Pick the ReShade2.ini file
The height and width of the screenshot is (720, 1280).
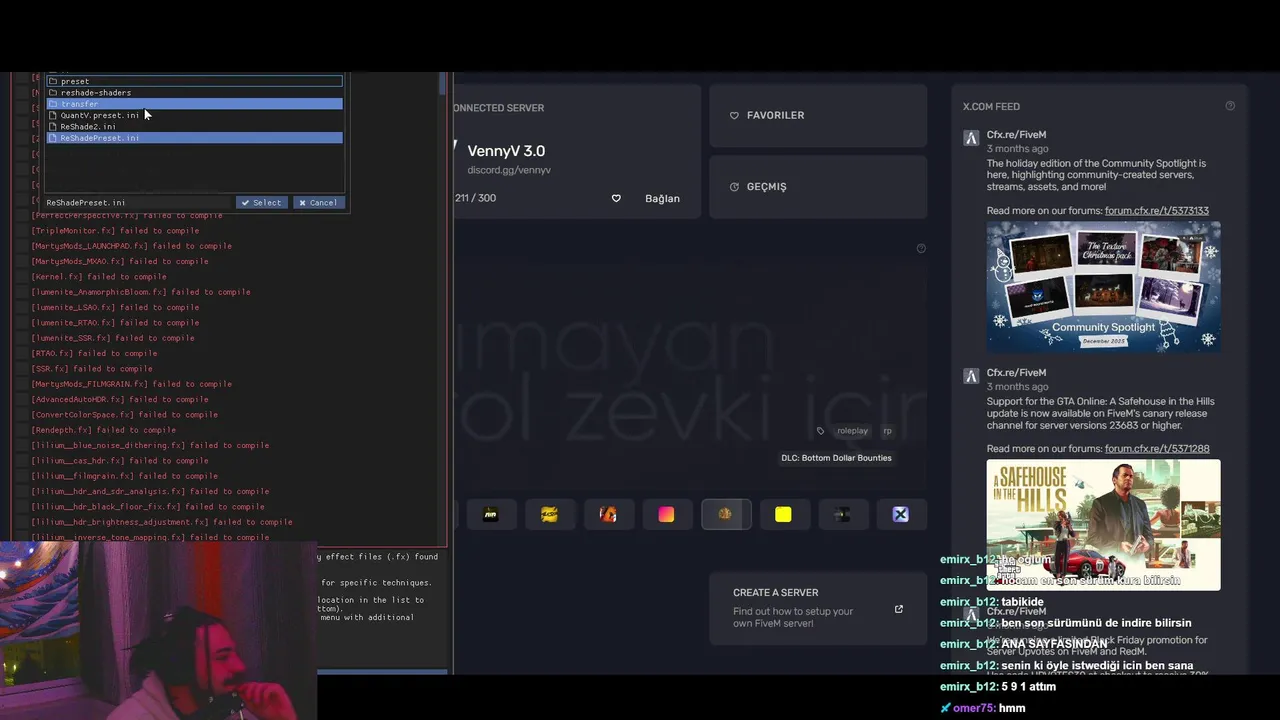(x=195, y=127)
